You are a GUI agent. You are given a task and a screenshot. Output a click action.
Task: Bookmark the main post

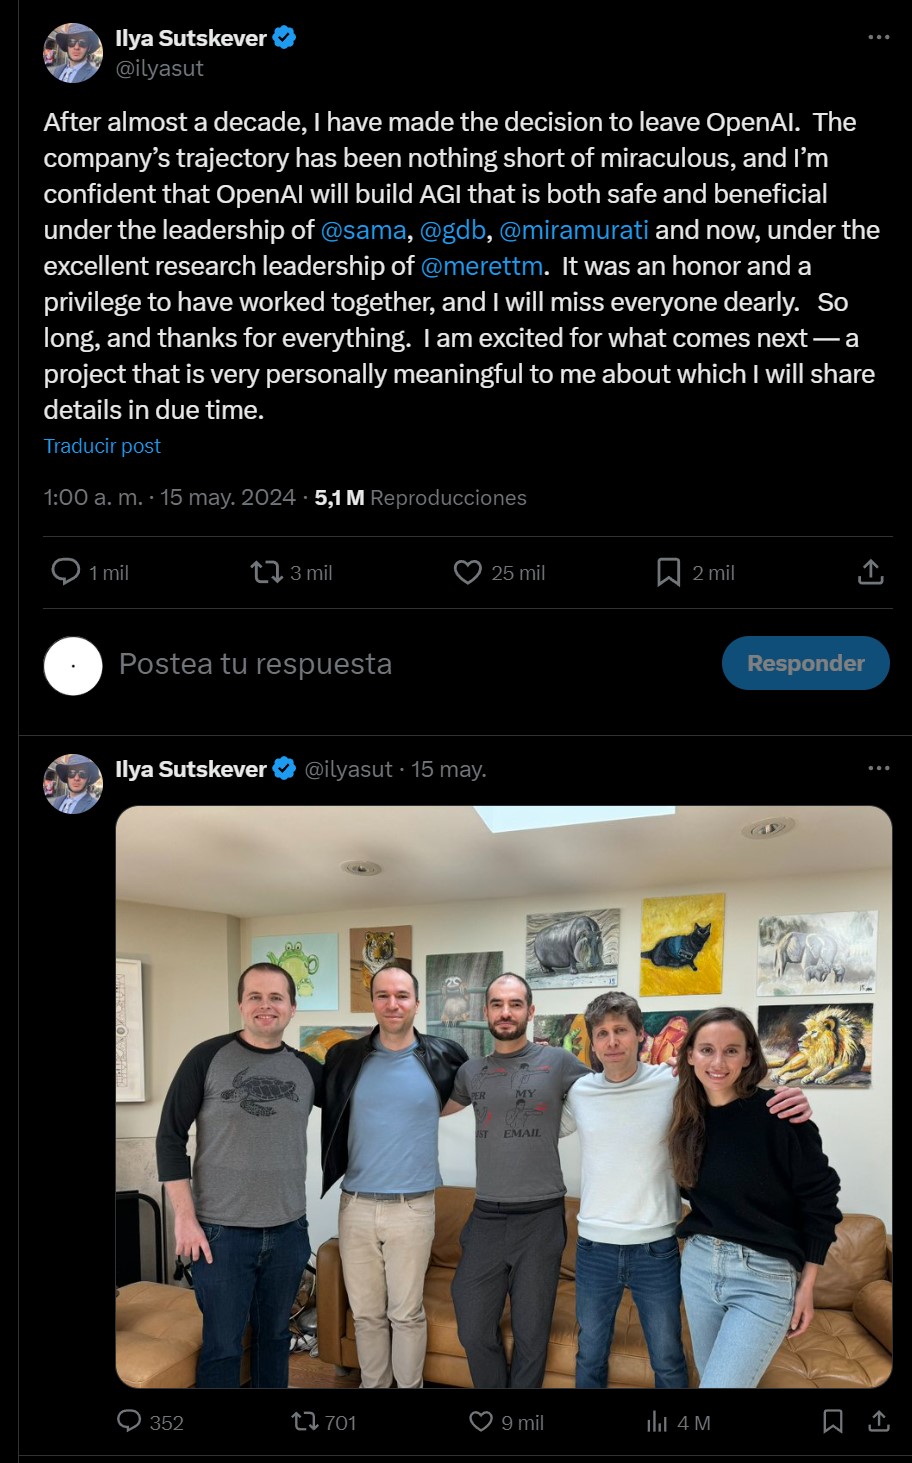click(668, 572)
